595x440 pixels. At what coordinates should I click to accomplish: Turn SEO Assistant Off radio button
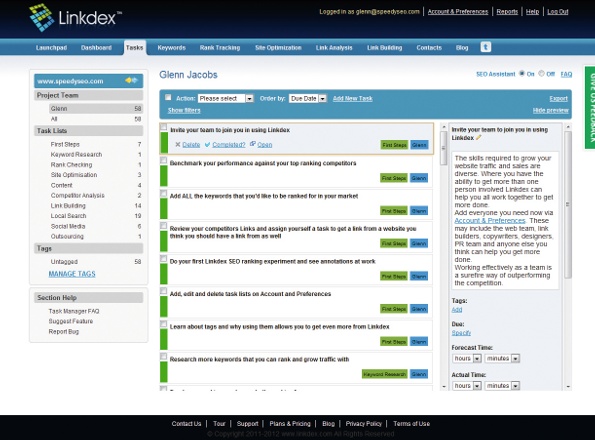(541, 74)
